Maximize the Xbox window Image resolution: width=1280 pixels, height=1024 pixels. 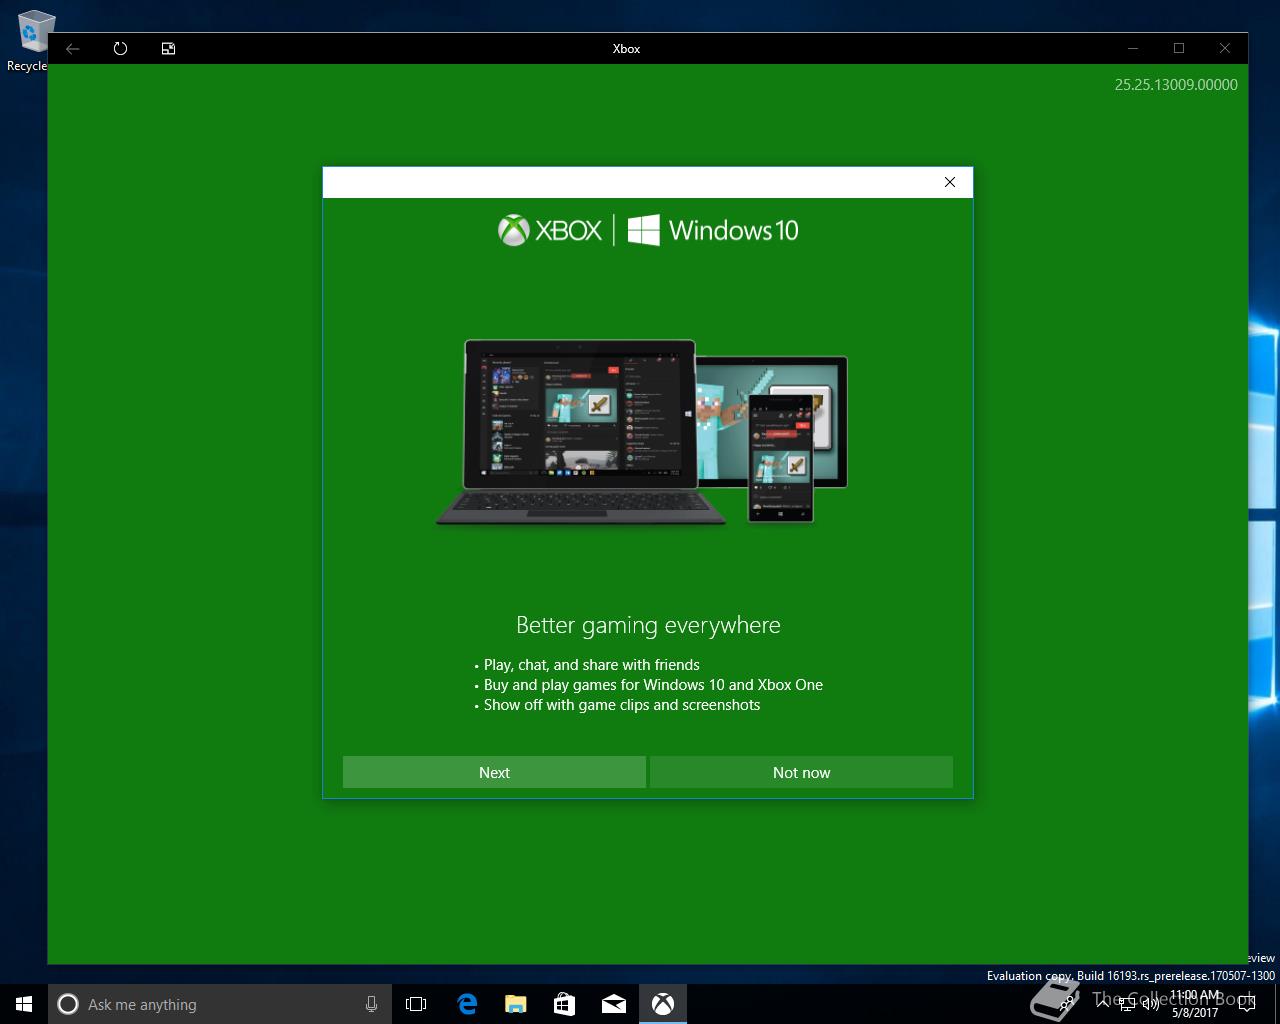(x=1179, y=48)
